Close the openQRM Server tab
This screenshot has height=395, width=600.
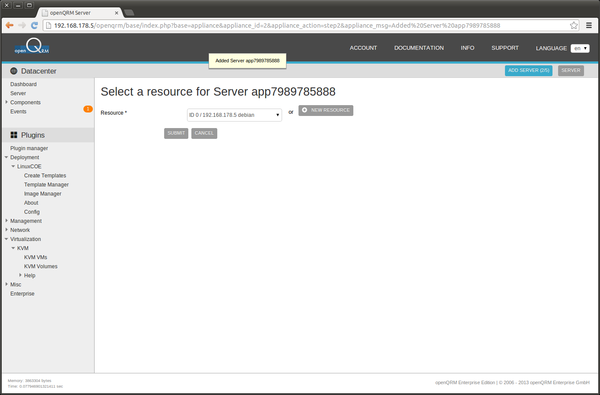tap(117, 13)
